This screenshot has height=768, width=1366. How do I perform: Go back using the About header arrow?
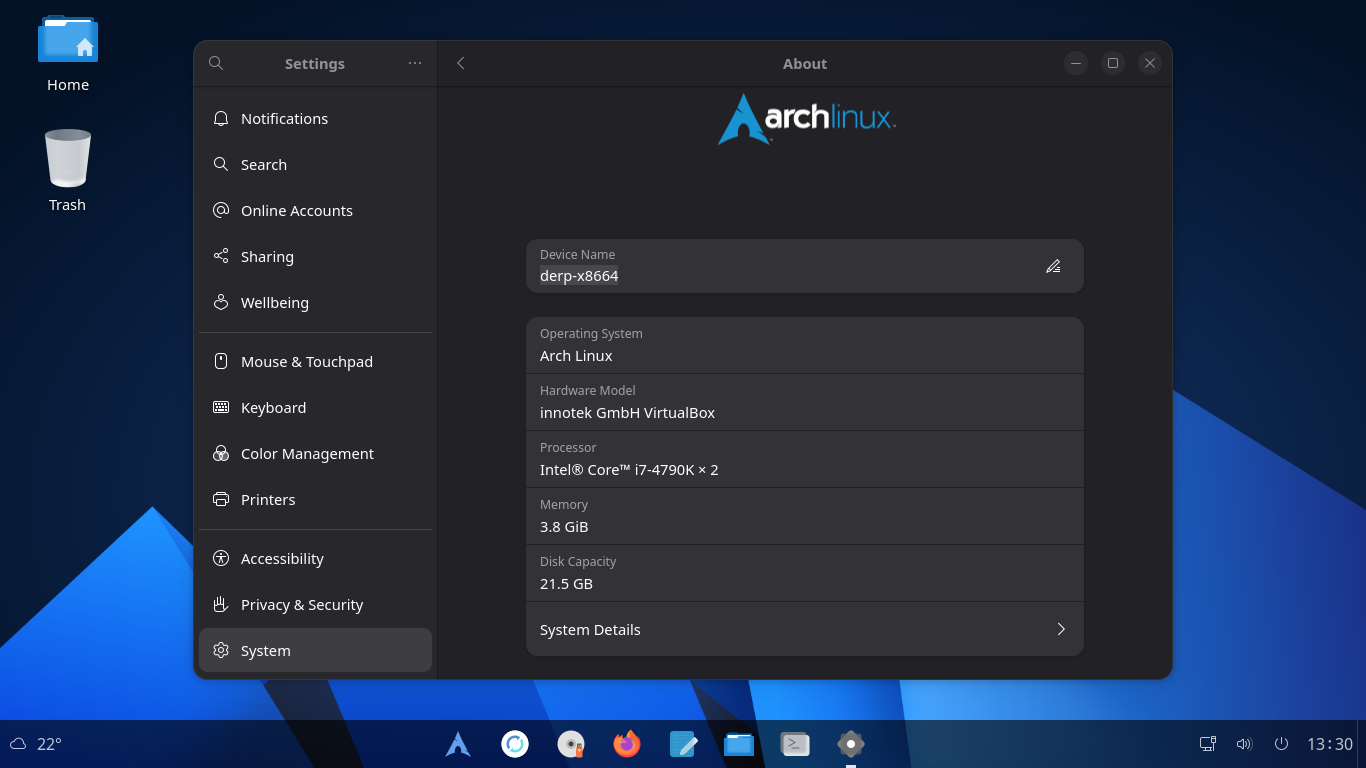[x=461, y=63]
